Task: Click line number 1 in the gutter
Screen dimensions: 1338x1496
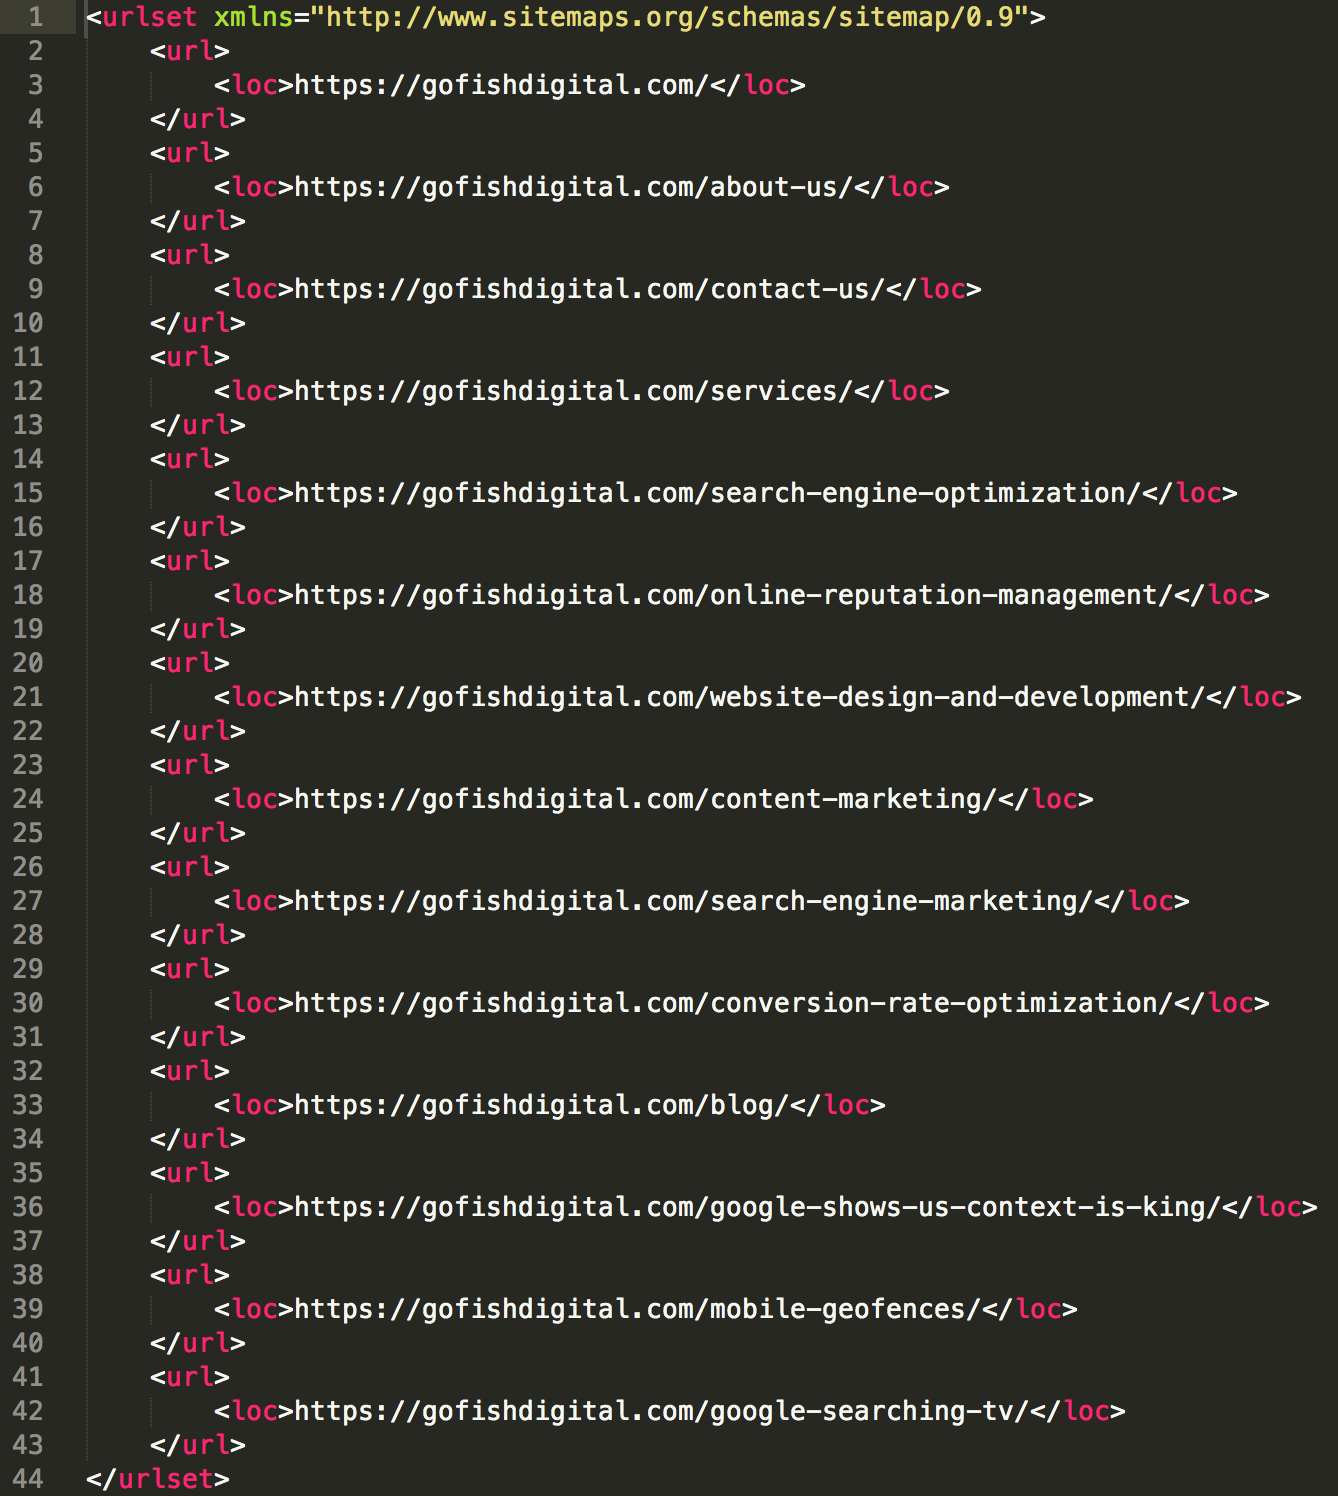Action: (x=35, y=17)
